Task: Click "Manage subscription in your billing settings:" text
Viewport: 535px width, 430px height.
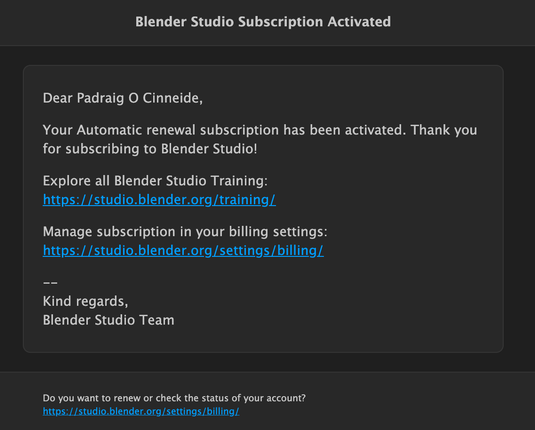Action: pos(185,232)
